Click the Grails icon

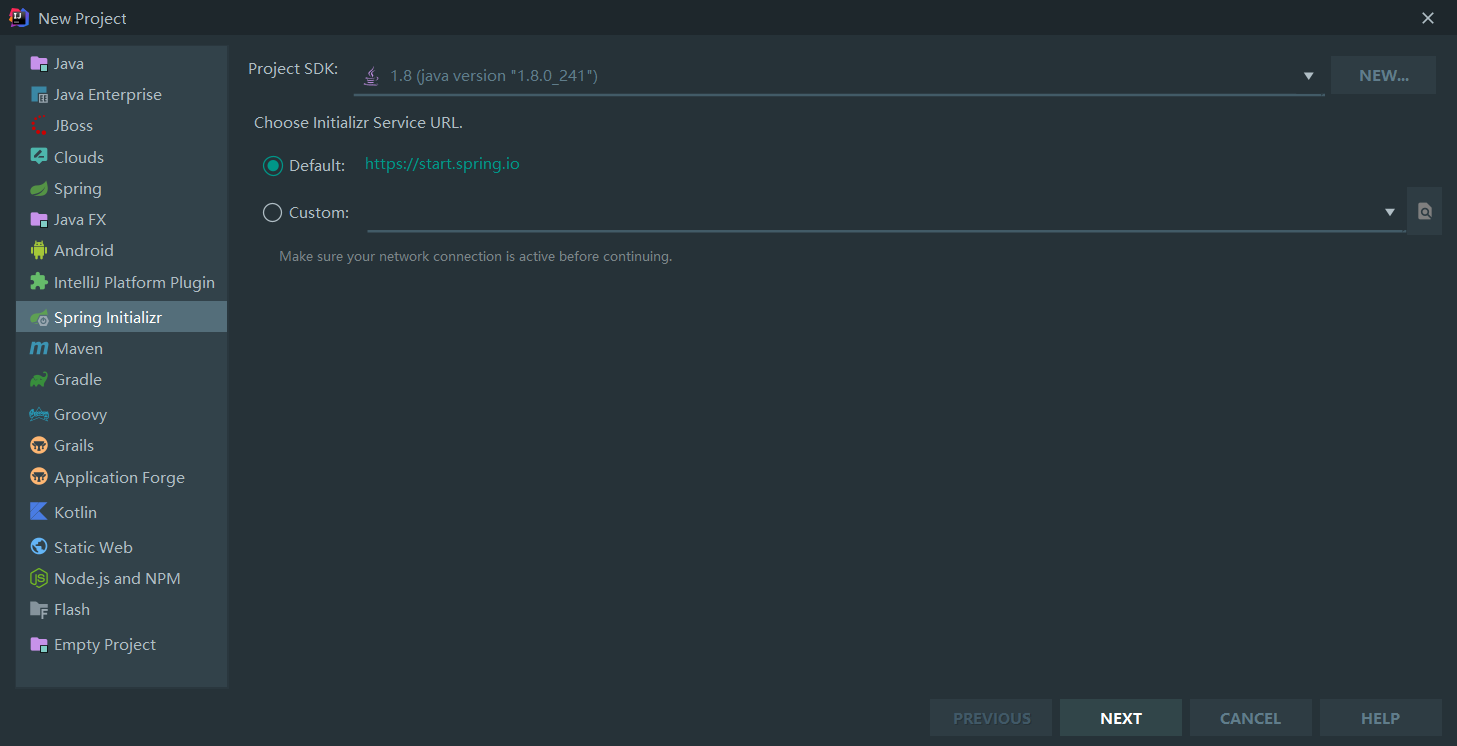39,446
